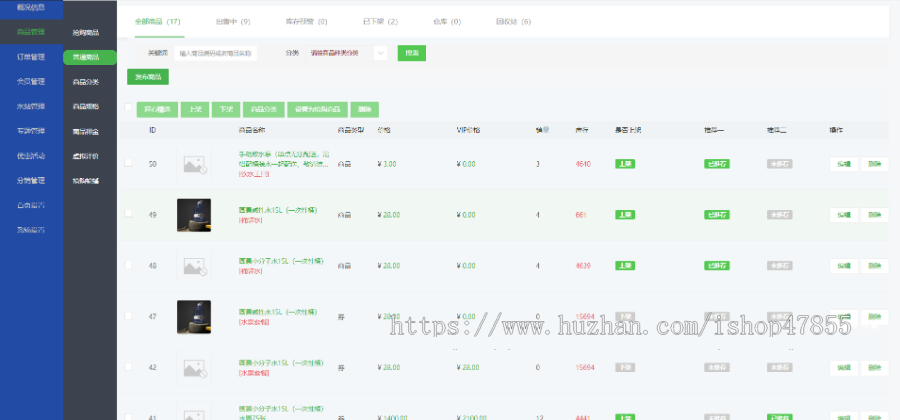
Task: Click the keyword search input field
Action: coord(215,53)
